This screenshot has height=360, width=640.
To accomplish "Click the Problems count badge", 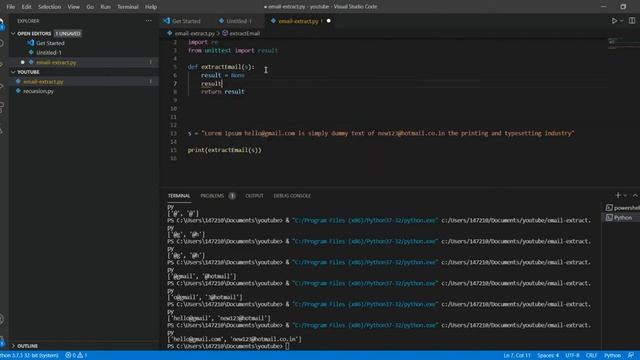I will pos(232,196).
